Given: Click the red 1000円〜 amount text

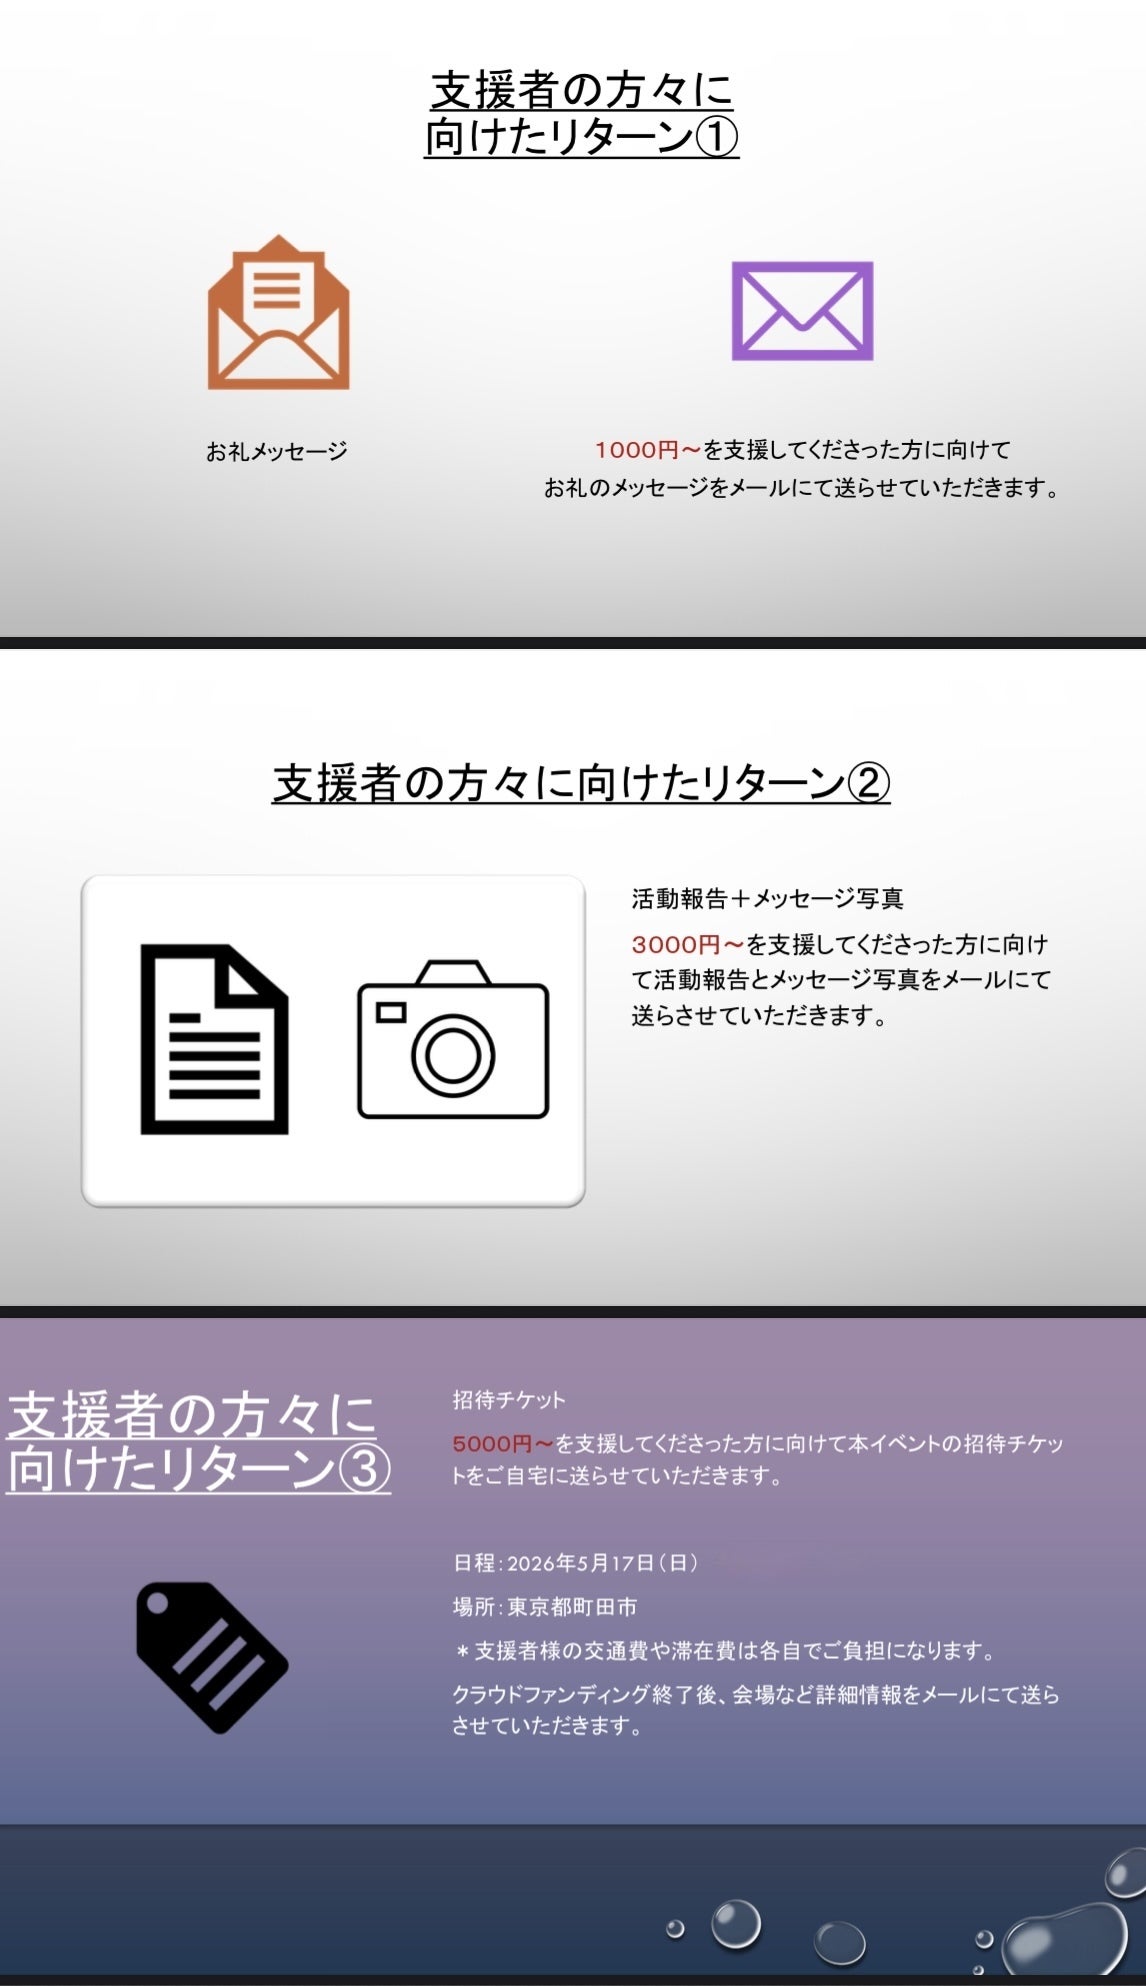Looking at the screenshot, I should point(648,450).
